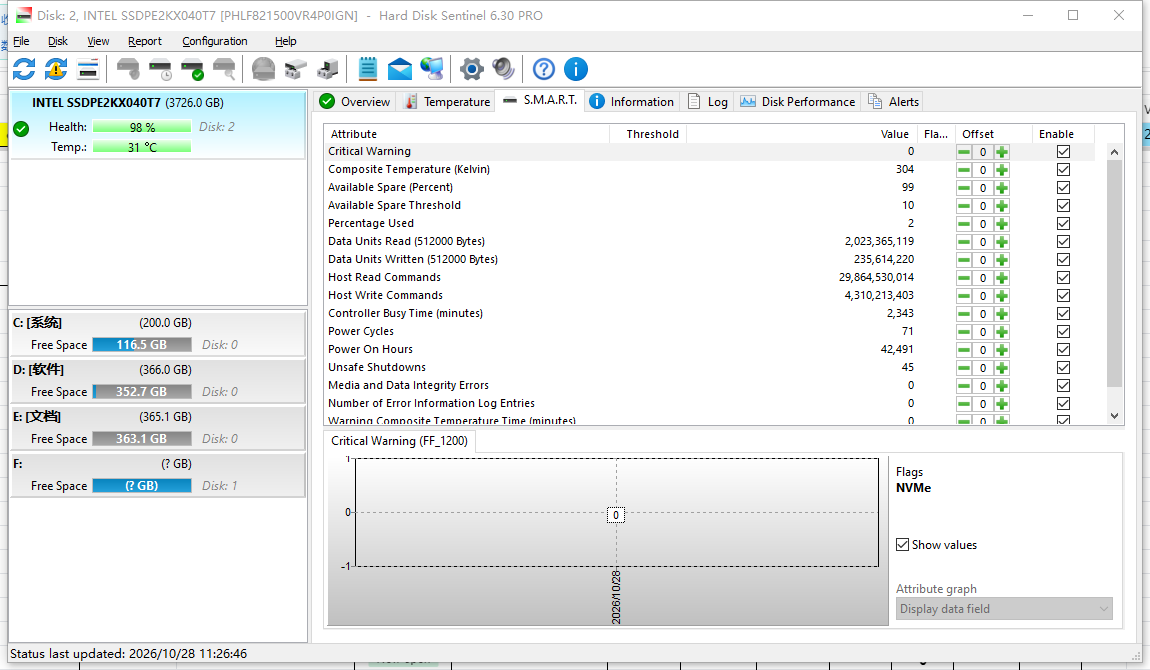Image resolution: width=1150 pixels, height=670 pixels.
Task: Click the disk with drawers toolbar icon
Action: [x=296, y=70]
